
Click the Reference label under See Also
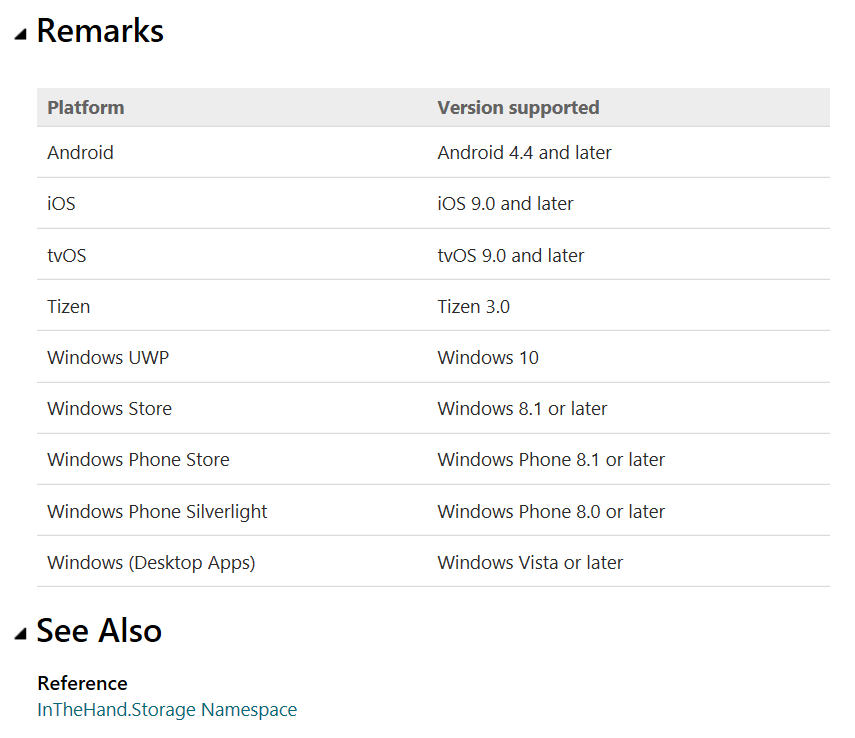(82, 684)
